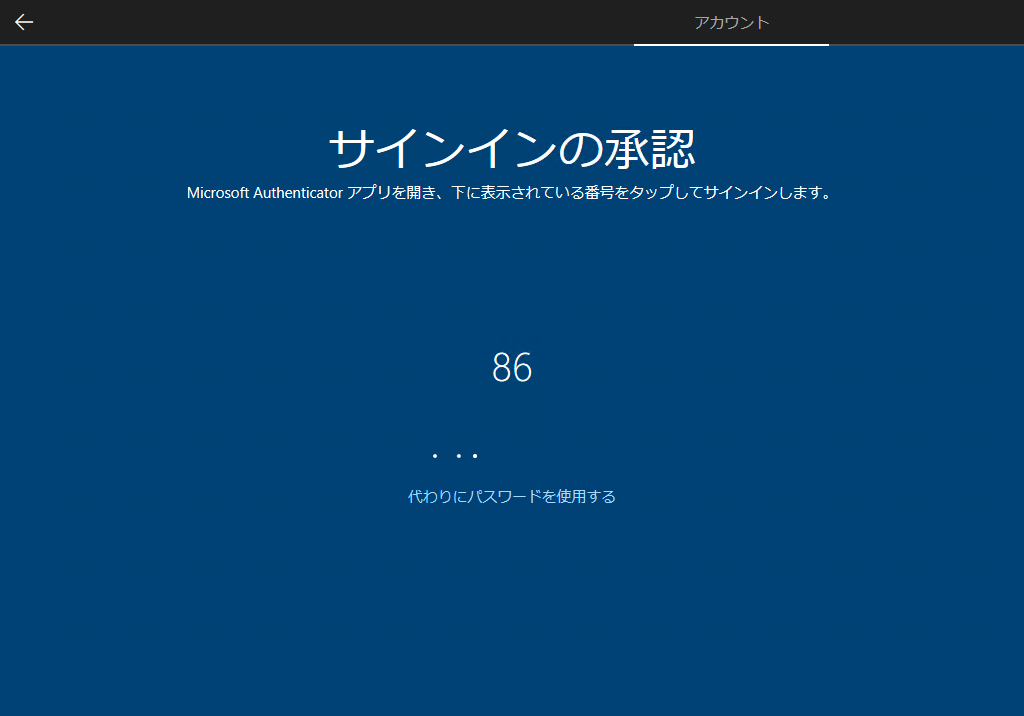The height and width of the screenshot is (716, 1024).
Task: Click the displayed number 86
Action: [512, 367]
